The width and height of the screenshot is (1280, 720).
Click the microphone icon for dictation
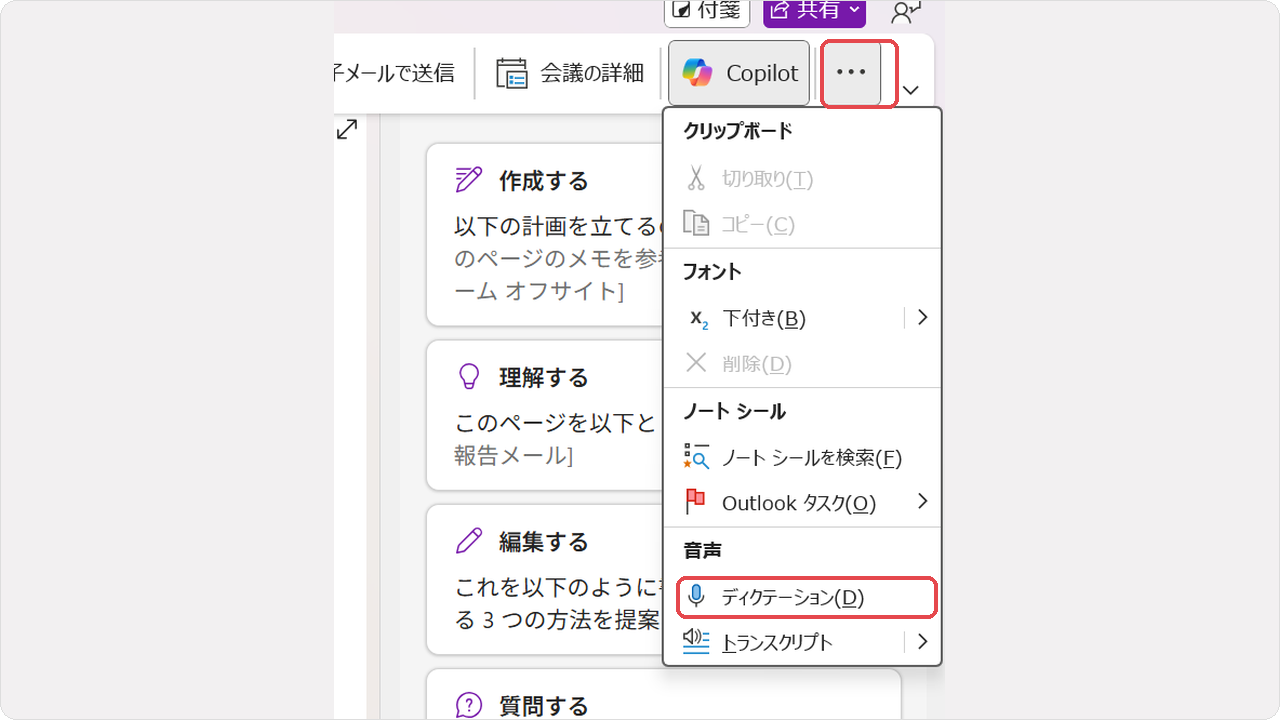[x=696, y=597]
